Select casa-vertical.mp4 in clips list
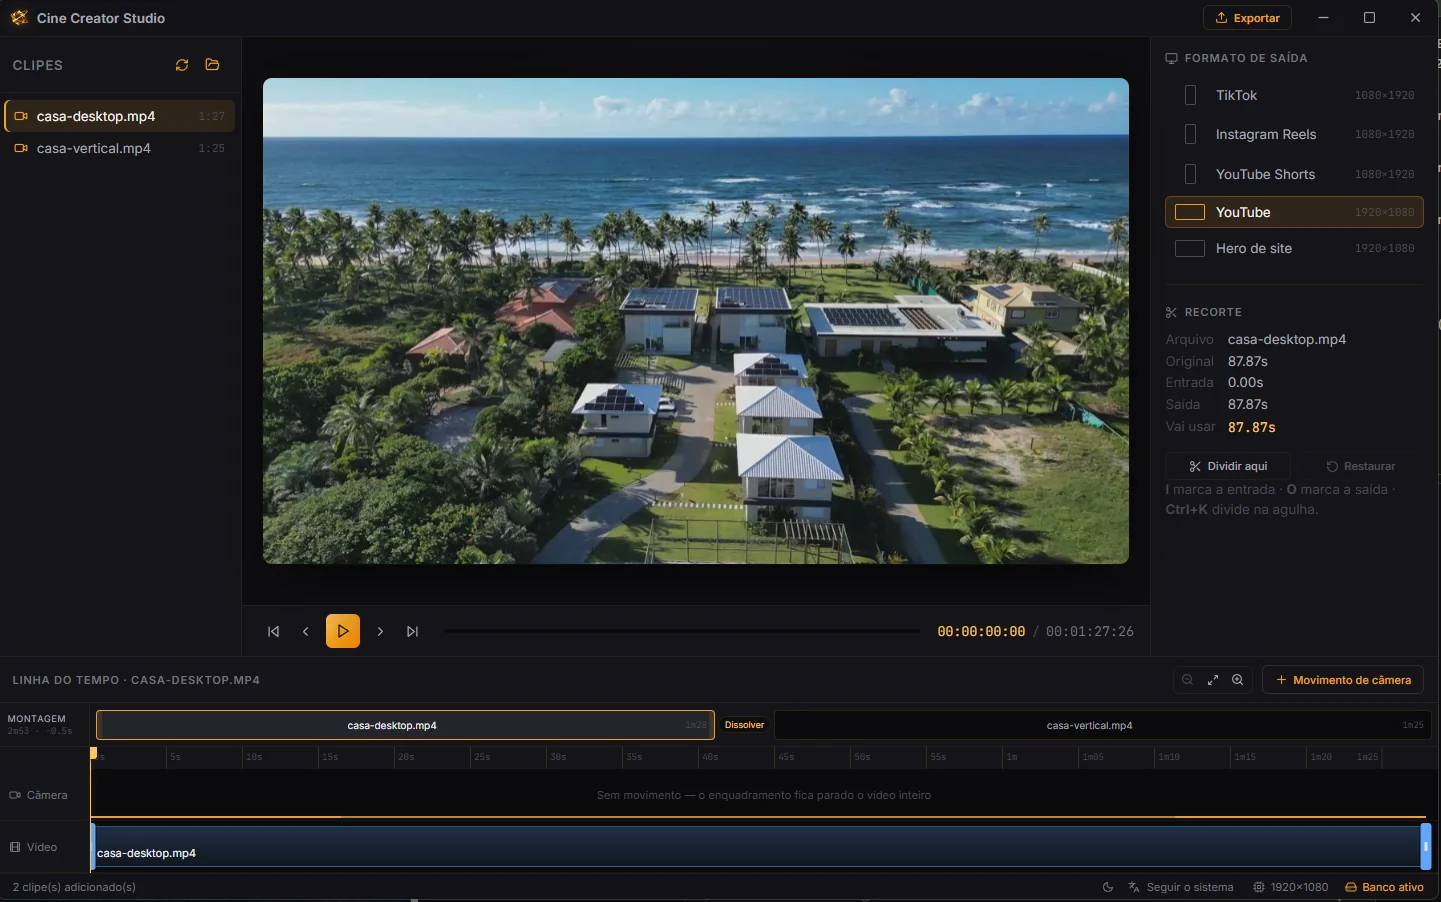 [x=119, y=148]
